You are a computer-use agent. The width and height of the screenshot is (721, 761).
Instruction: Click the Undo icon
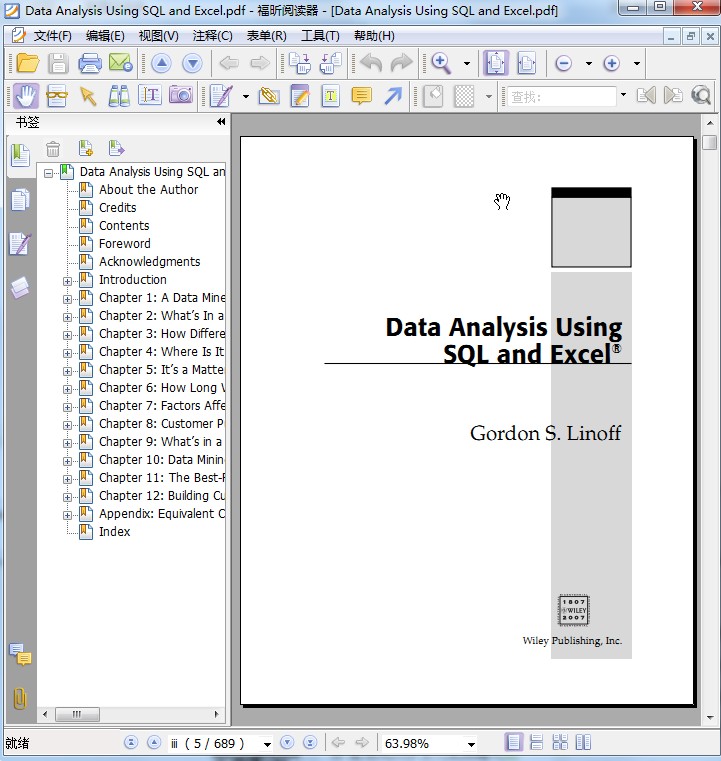click(x=372, y=63)
